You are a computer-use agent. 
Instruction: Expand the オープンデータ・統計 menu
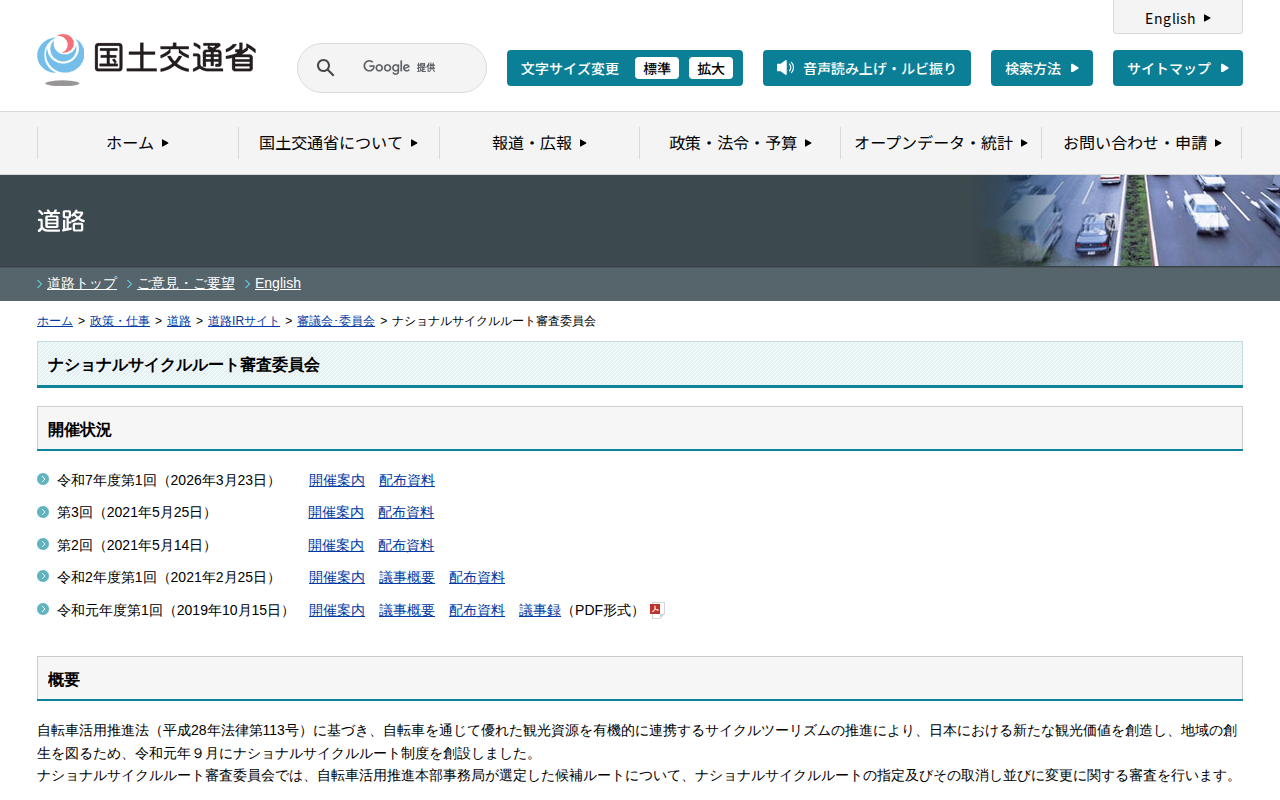click(x=940, y=143)
